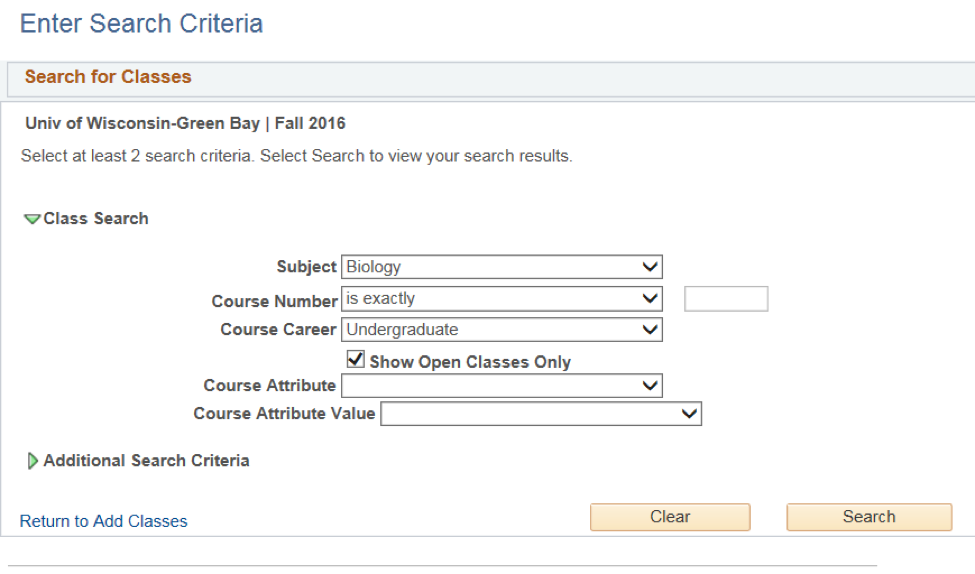Click the Course Attribute Value arrow icon
The width and height of the screenshot is (975, 574).
(x=689, y=414)
